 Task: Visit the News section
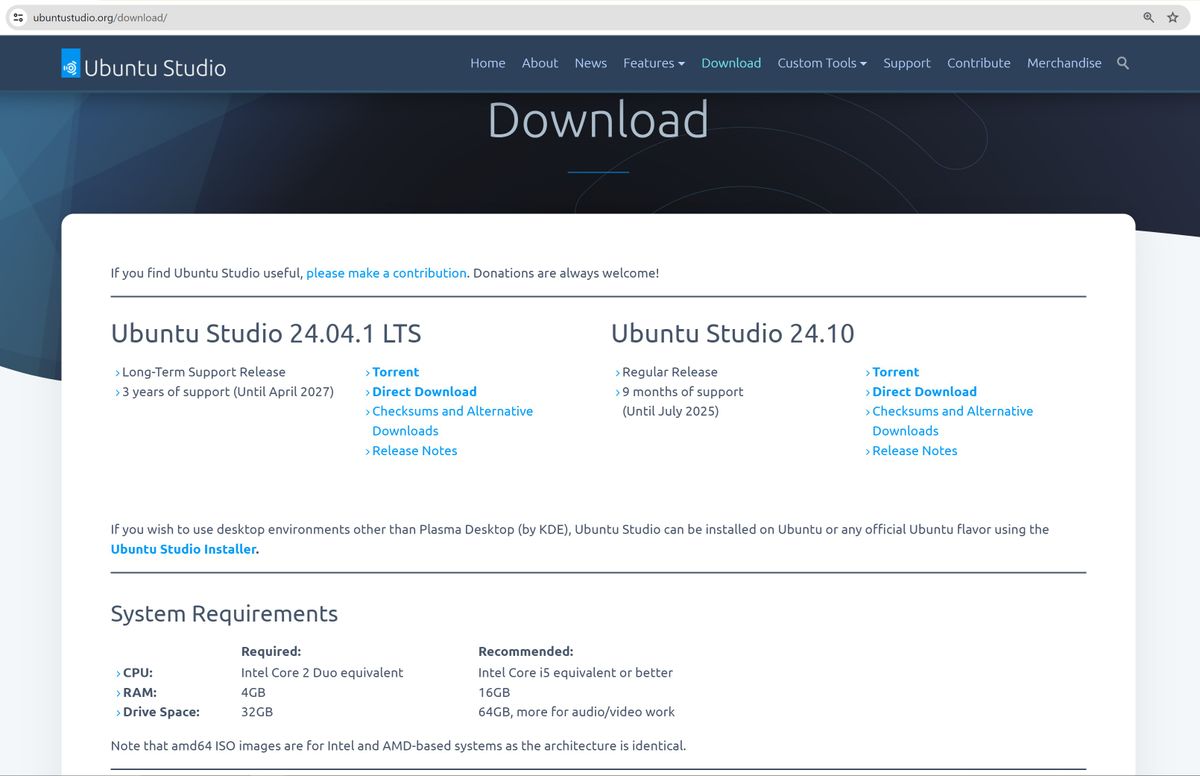pos(590,63)
